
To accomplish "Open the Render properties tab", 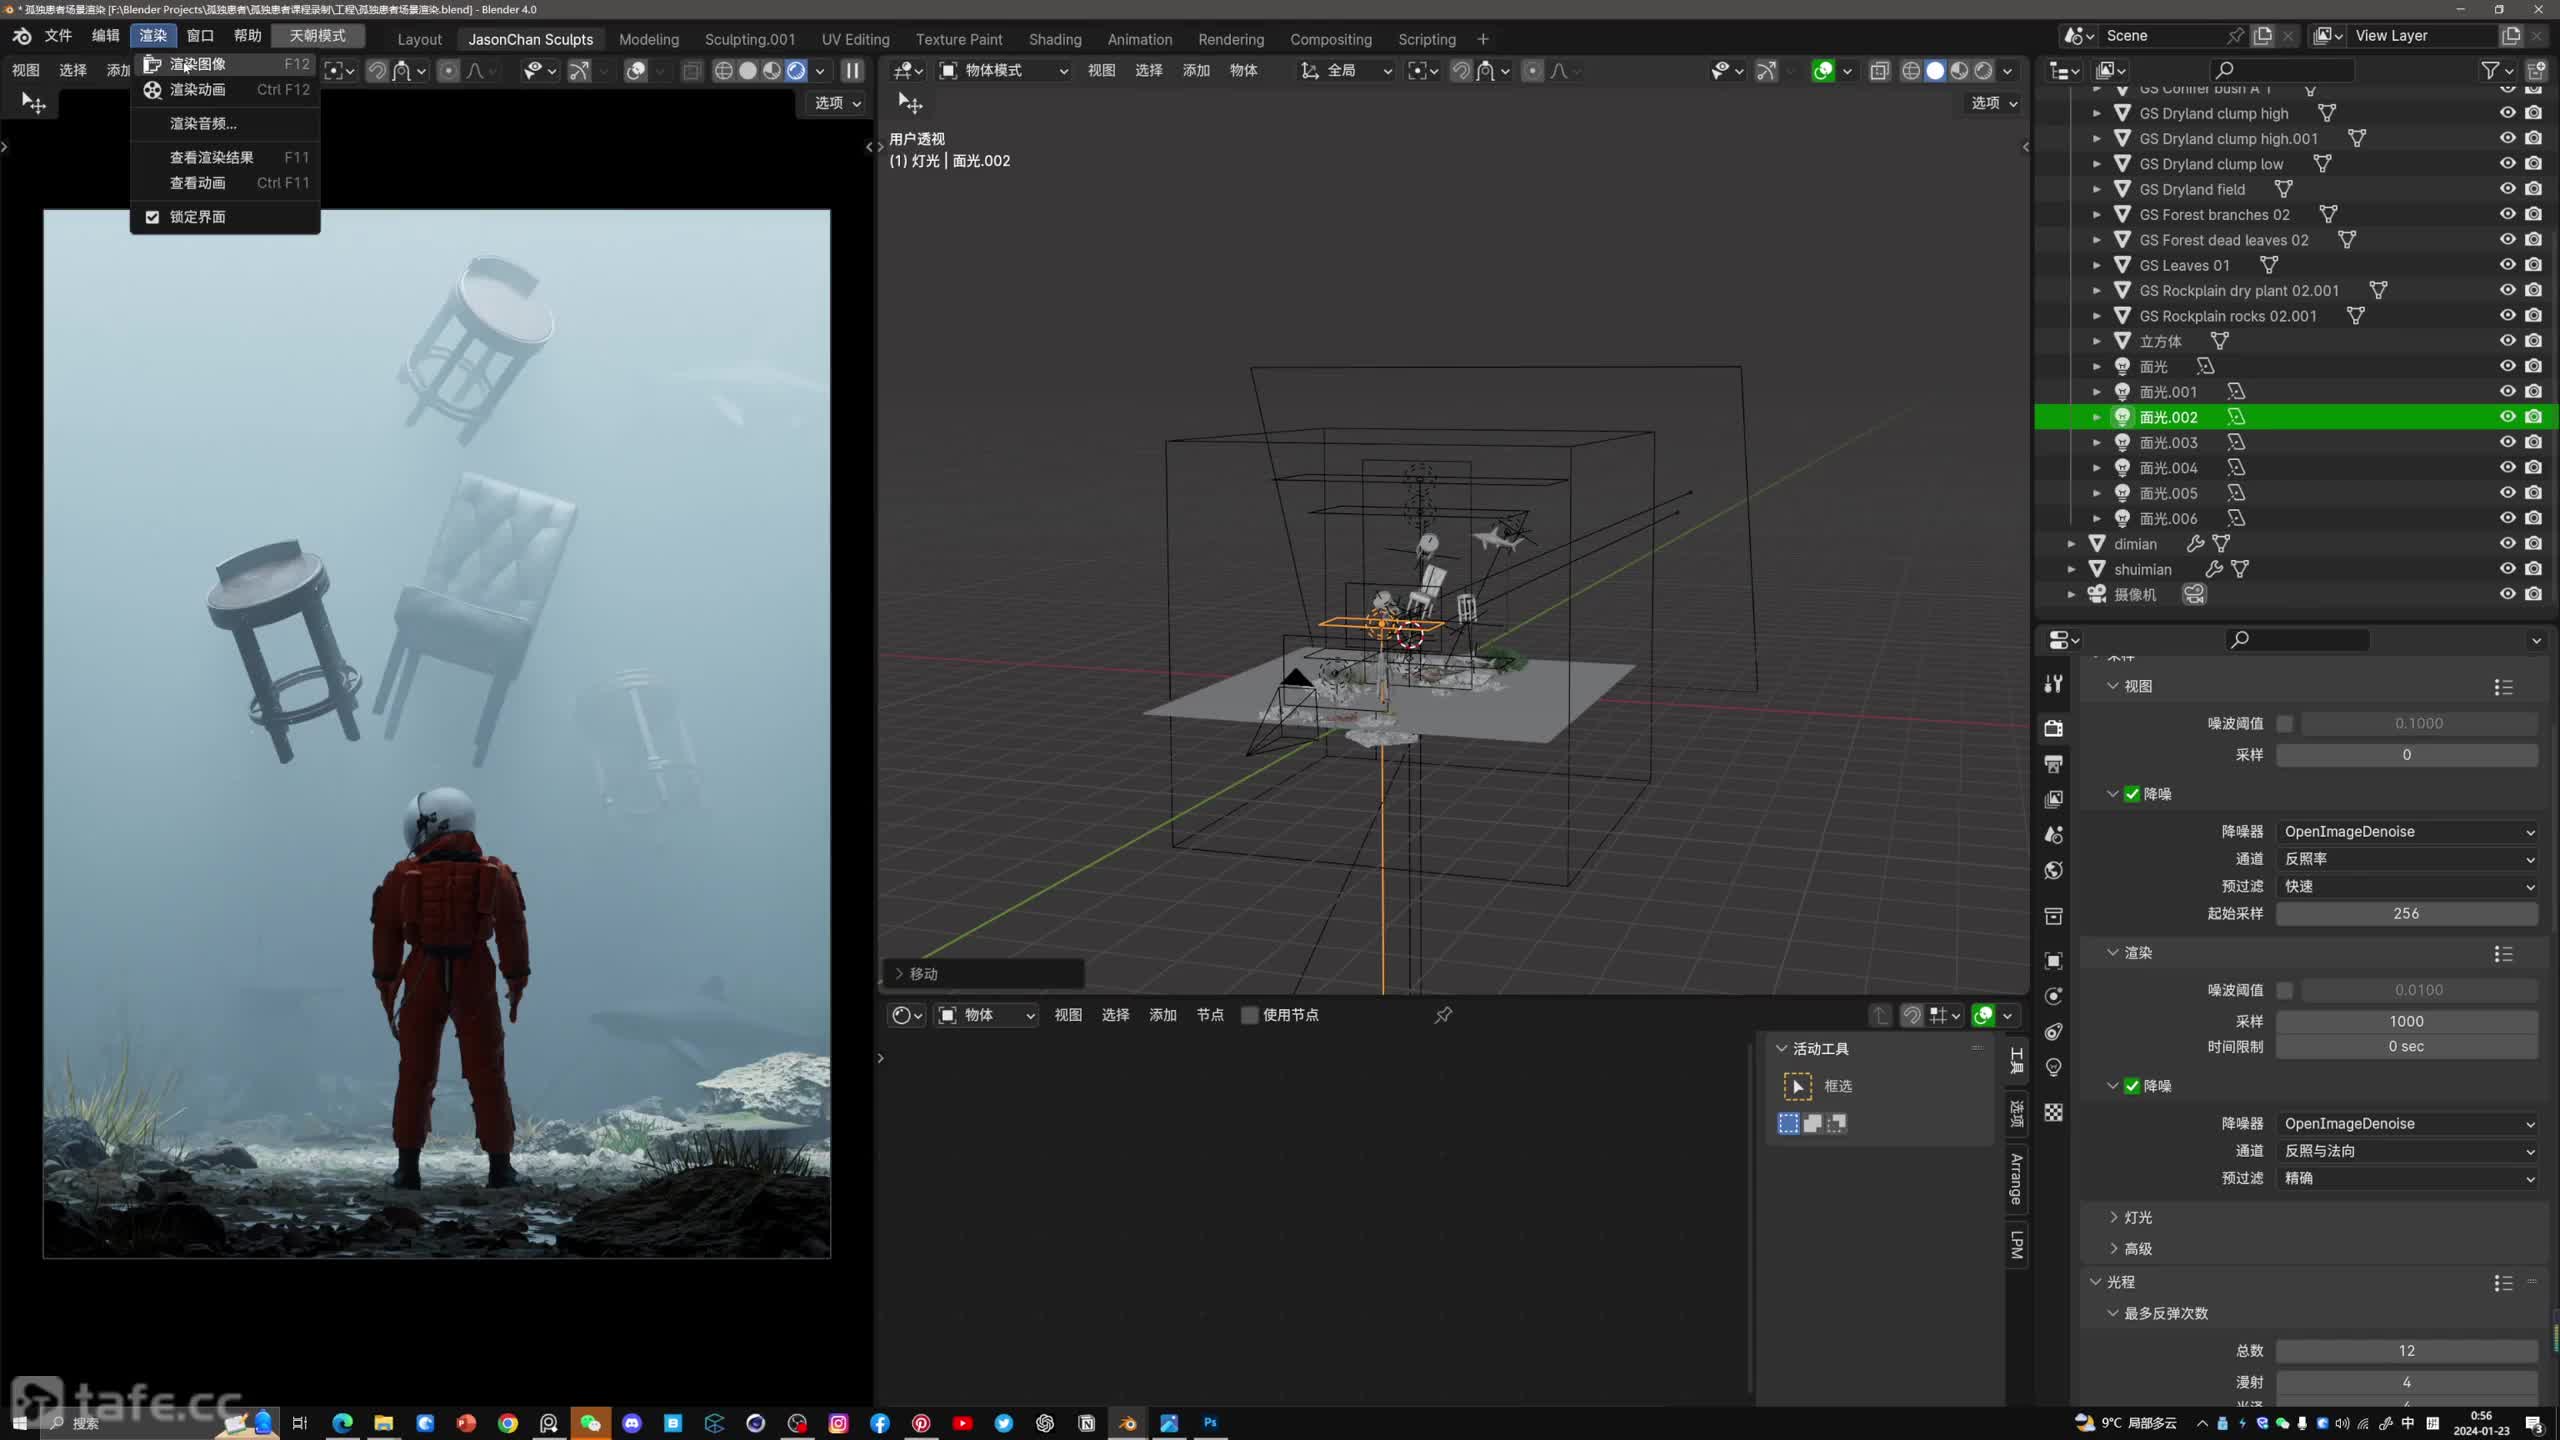I will (x=2053, y=728).
